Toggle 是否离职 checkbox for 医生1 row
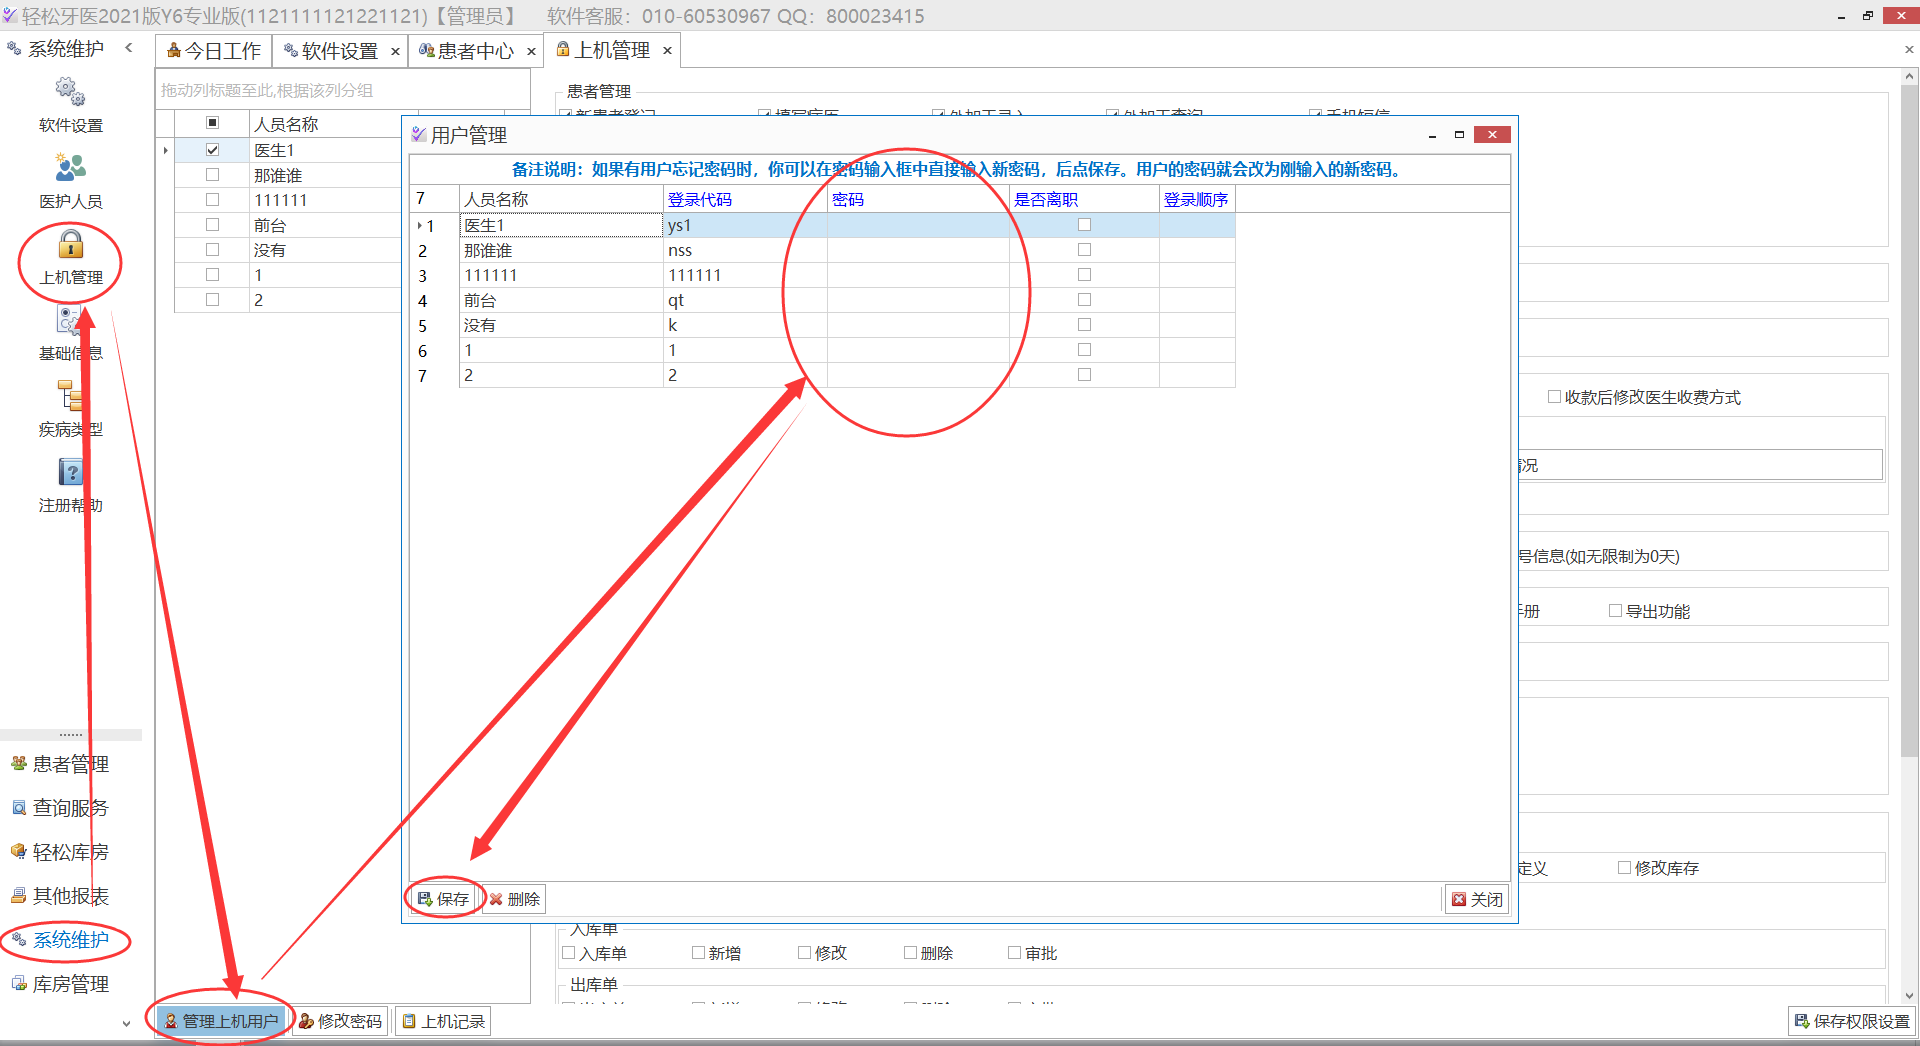The width and height of the screenshot is (1920, 1046). (1084, 225)
